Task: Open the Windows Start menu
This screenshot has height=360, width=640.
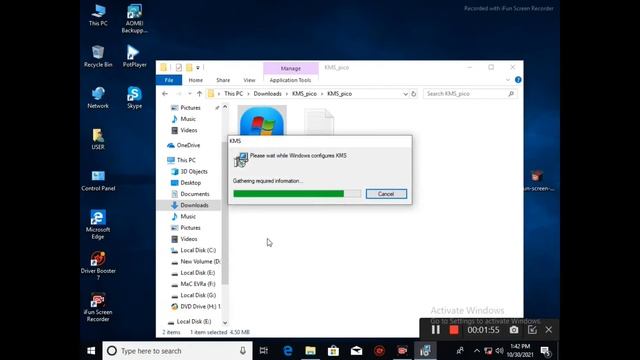Action: [91, 351]
